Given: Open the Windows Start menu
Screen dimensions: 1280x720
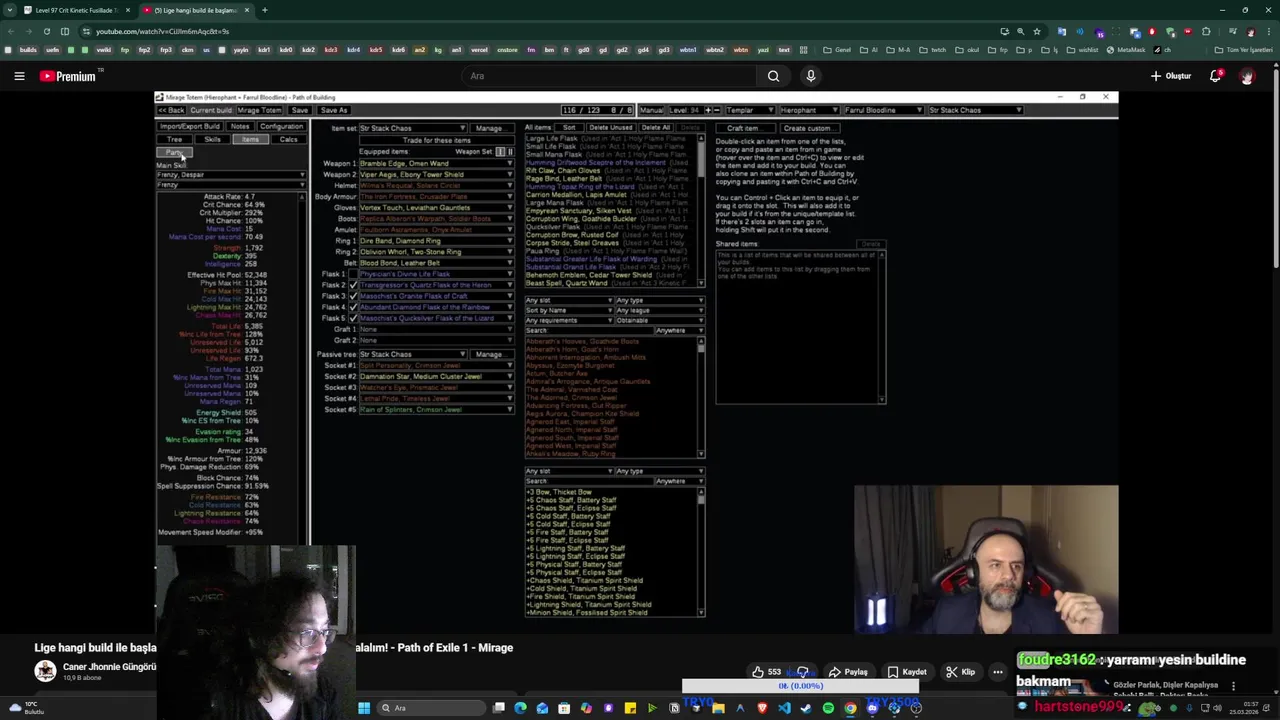Looking at the screenshot, I should tap(364, 708).
